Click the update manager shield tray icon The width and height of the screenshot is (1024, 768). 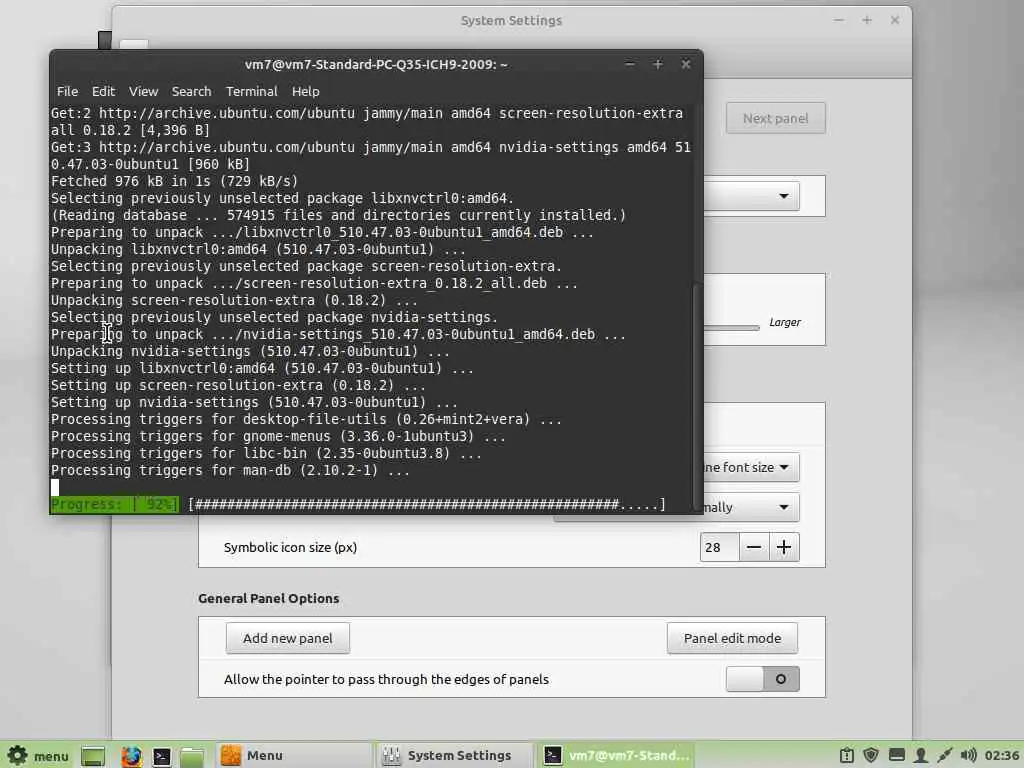tap(871, 756)
